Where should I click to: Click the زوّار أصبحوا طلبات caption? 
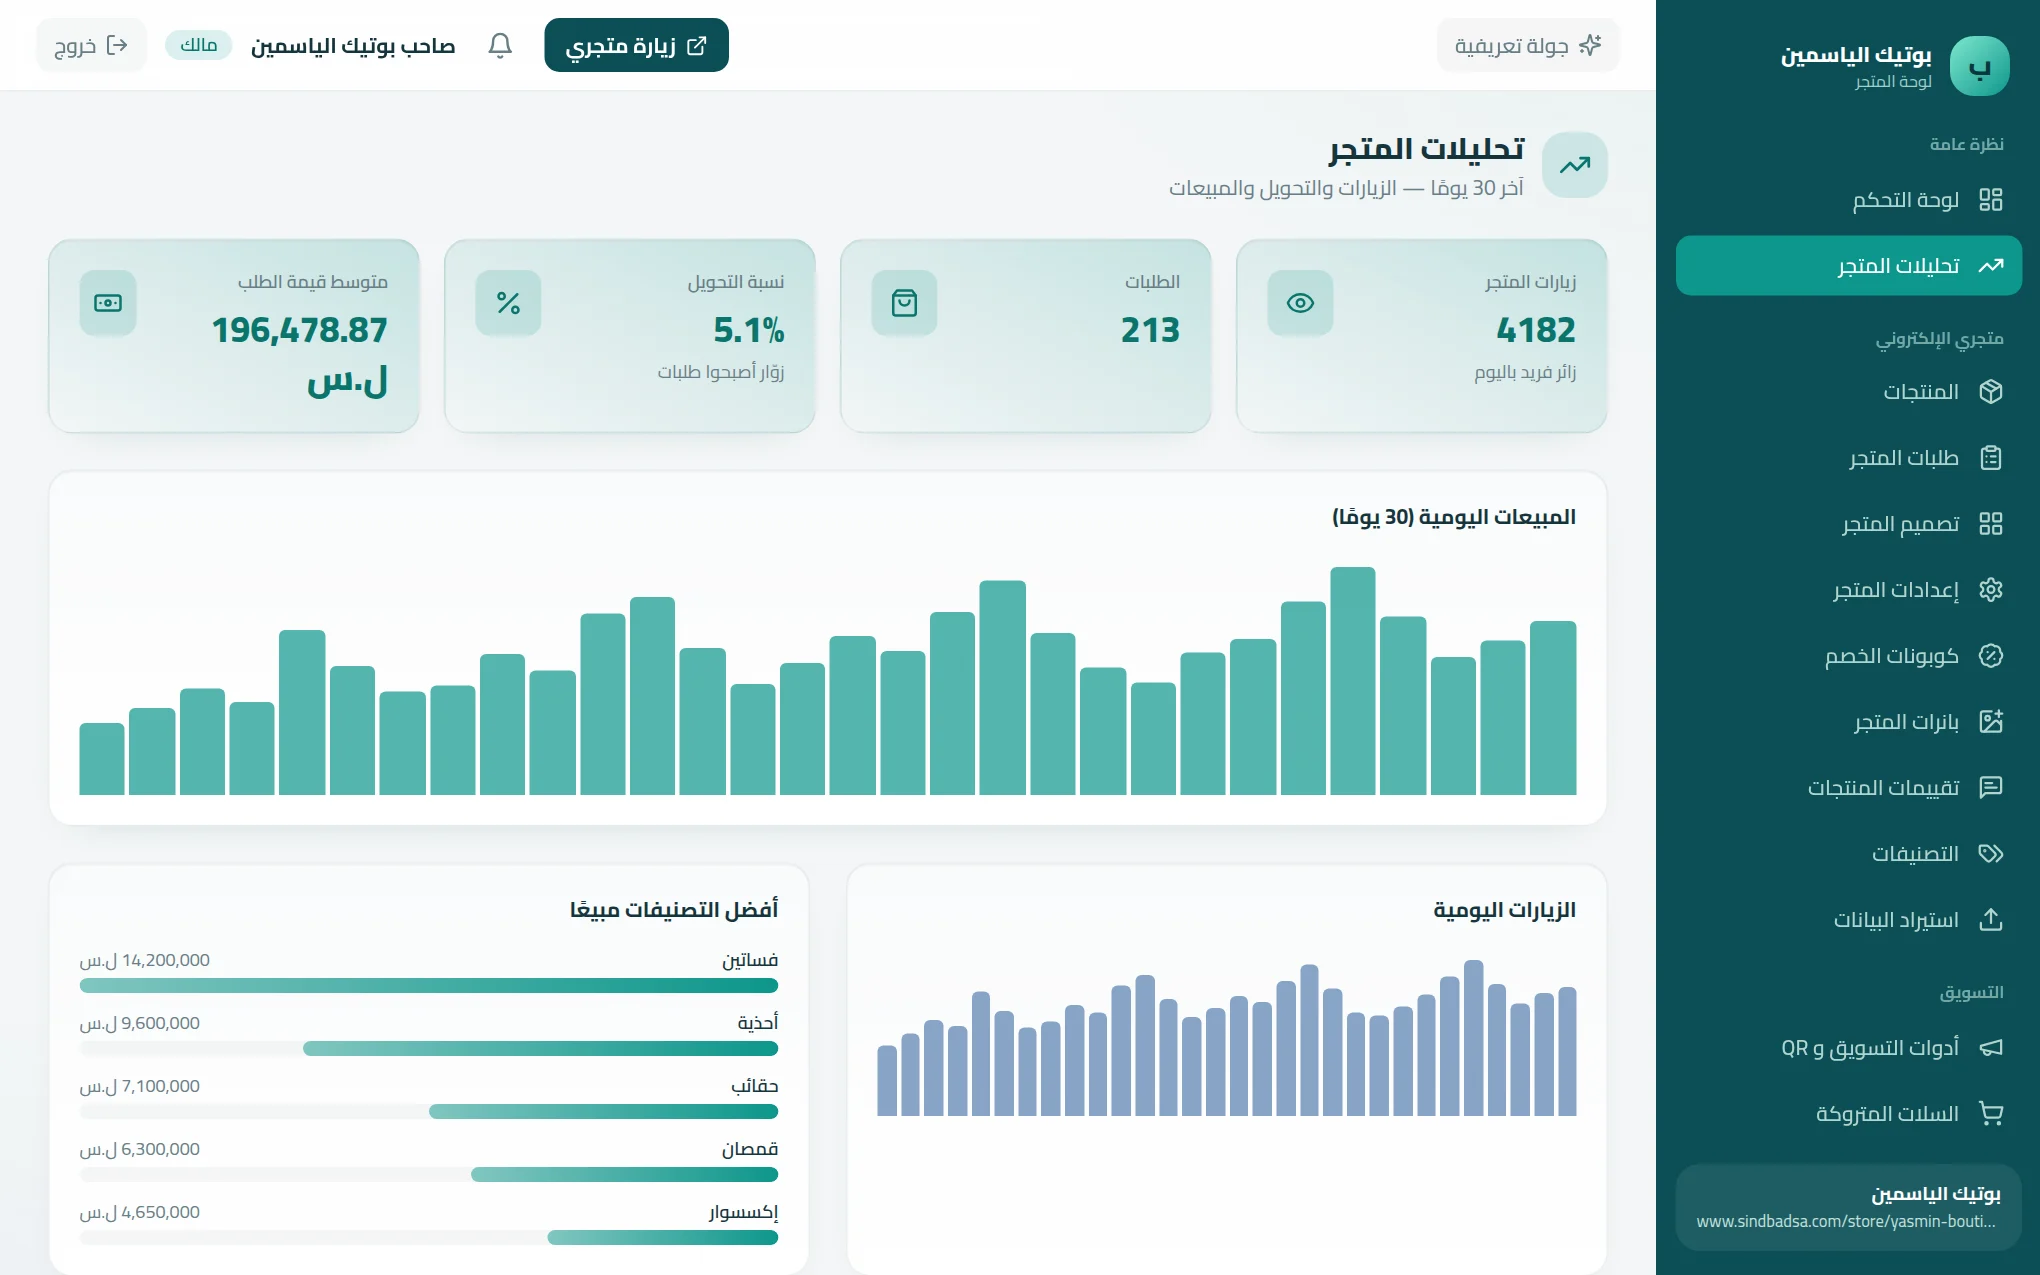click(721, 372)
